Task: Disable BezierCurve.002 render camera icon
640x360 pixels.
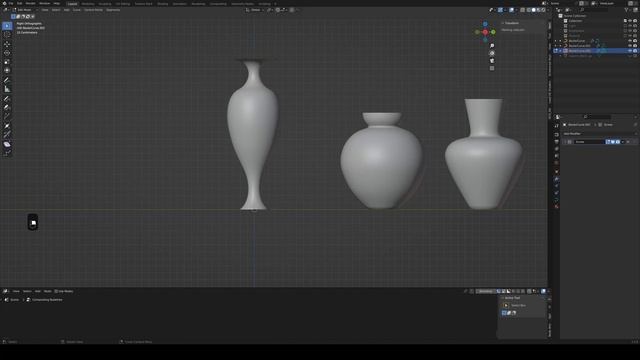Action: coord(635,51)
